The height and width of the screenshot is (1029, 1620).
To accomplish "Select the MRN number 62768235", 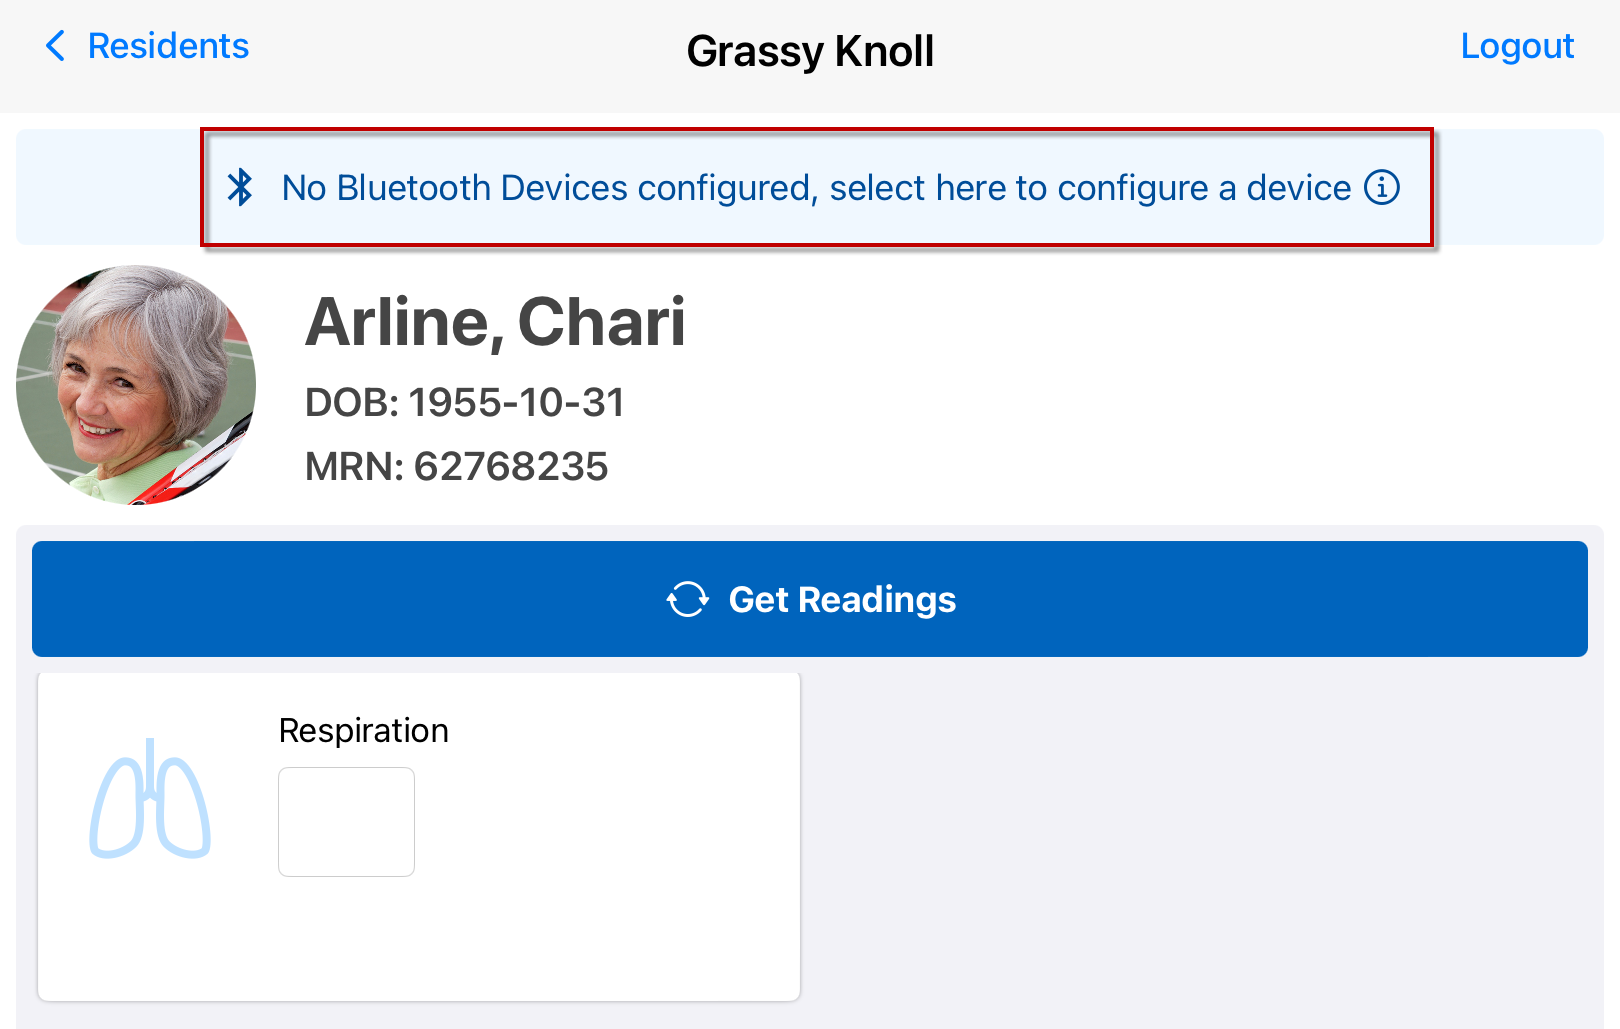I will tap(457, 465).
